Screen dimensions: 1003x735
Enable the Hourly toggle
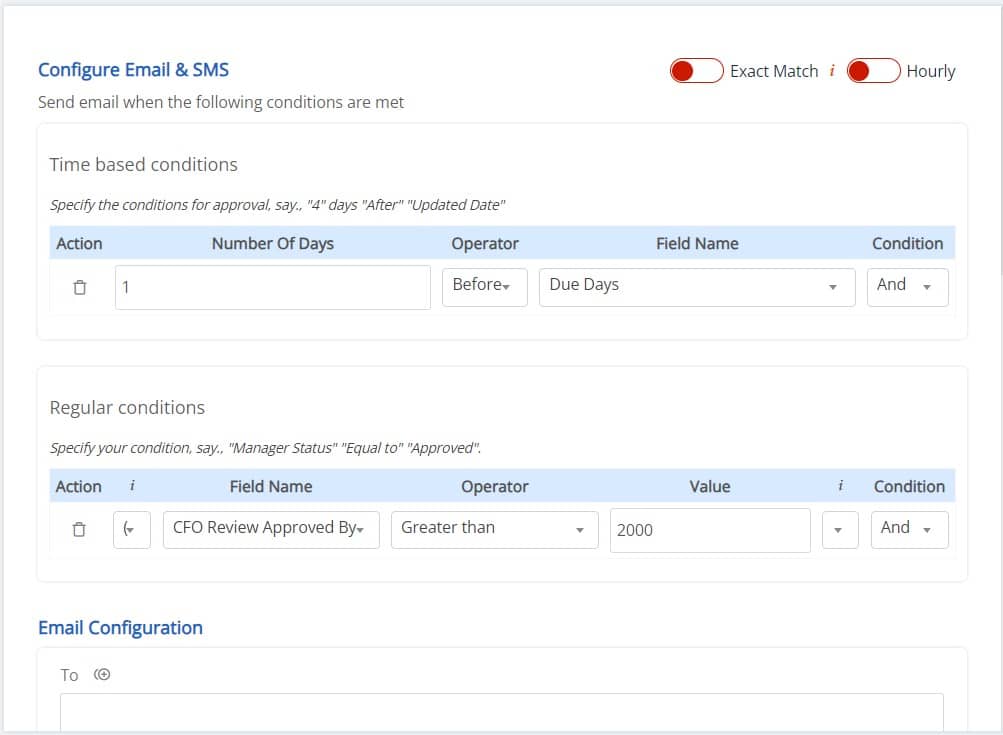pos(873,70)
